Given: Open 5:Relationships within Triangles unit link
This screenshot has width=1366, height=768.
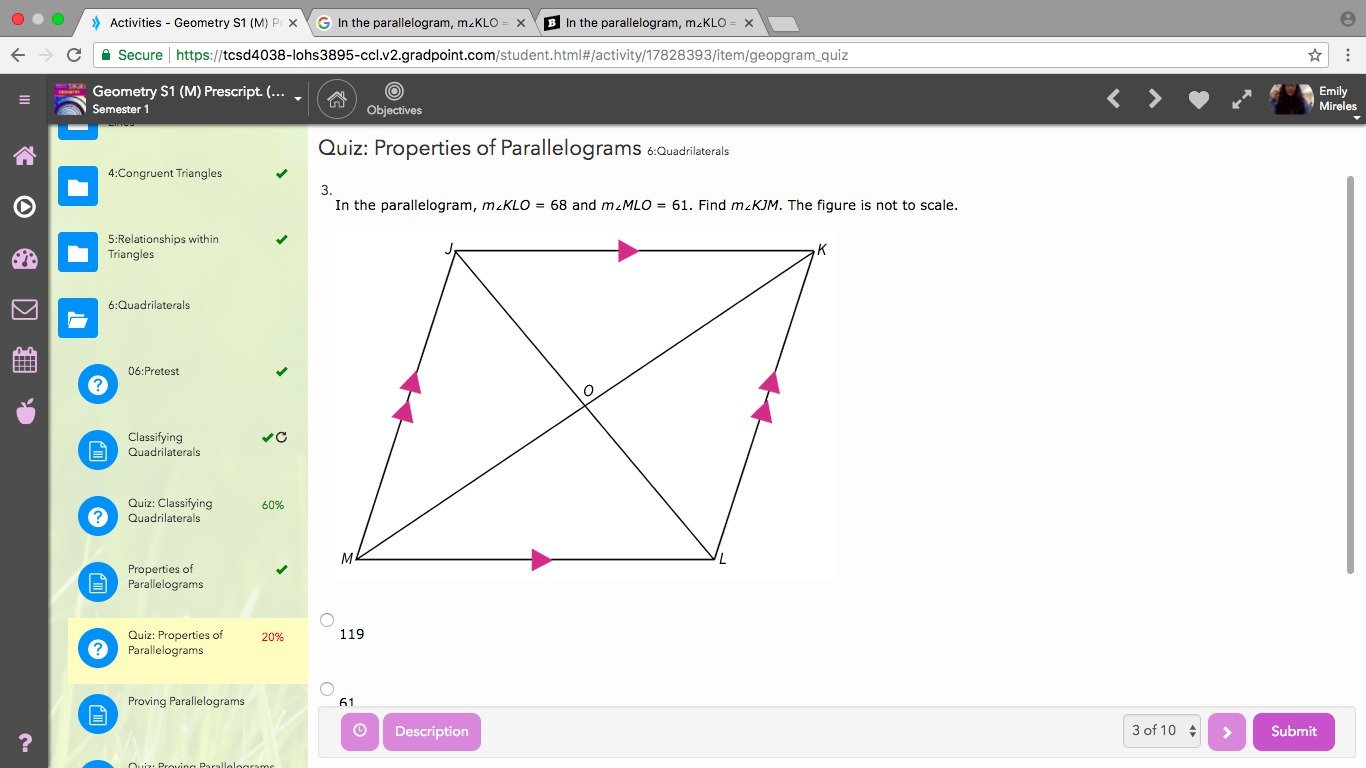Looking at the screenshot, I should point(163,246).
